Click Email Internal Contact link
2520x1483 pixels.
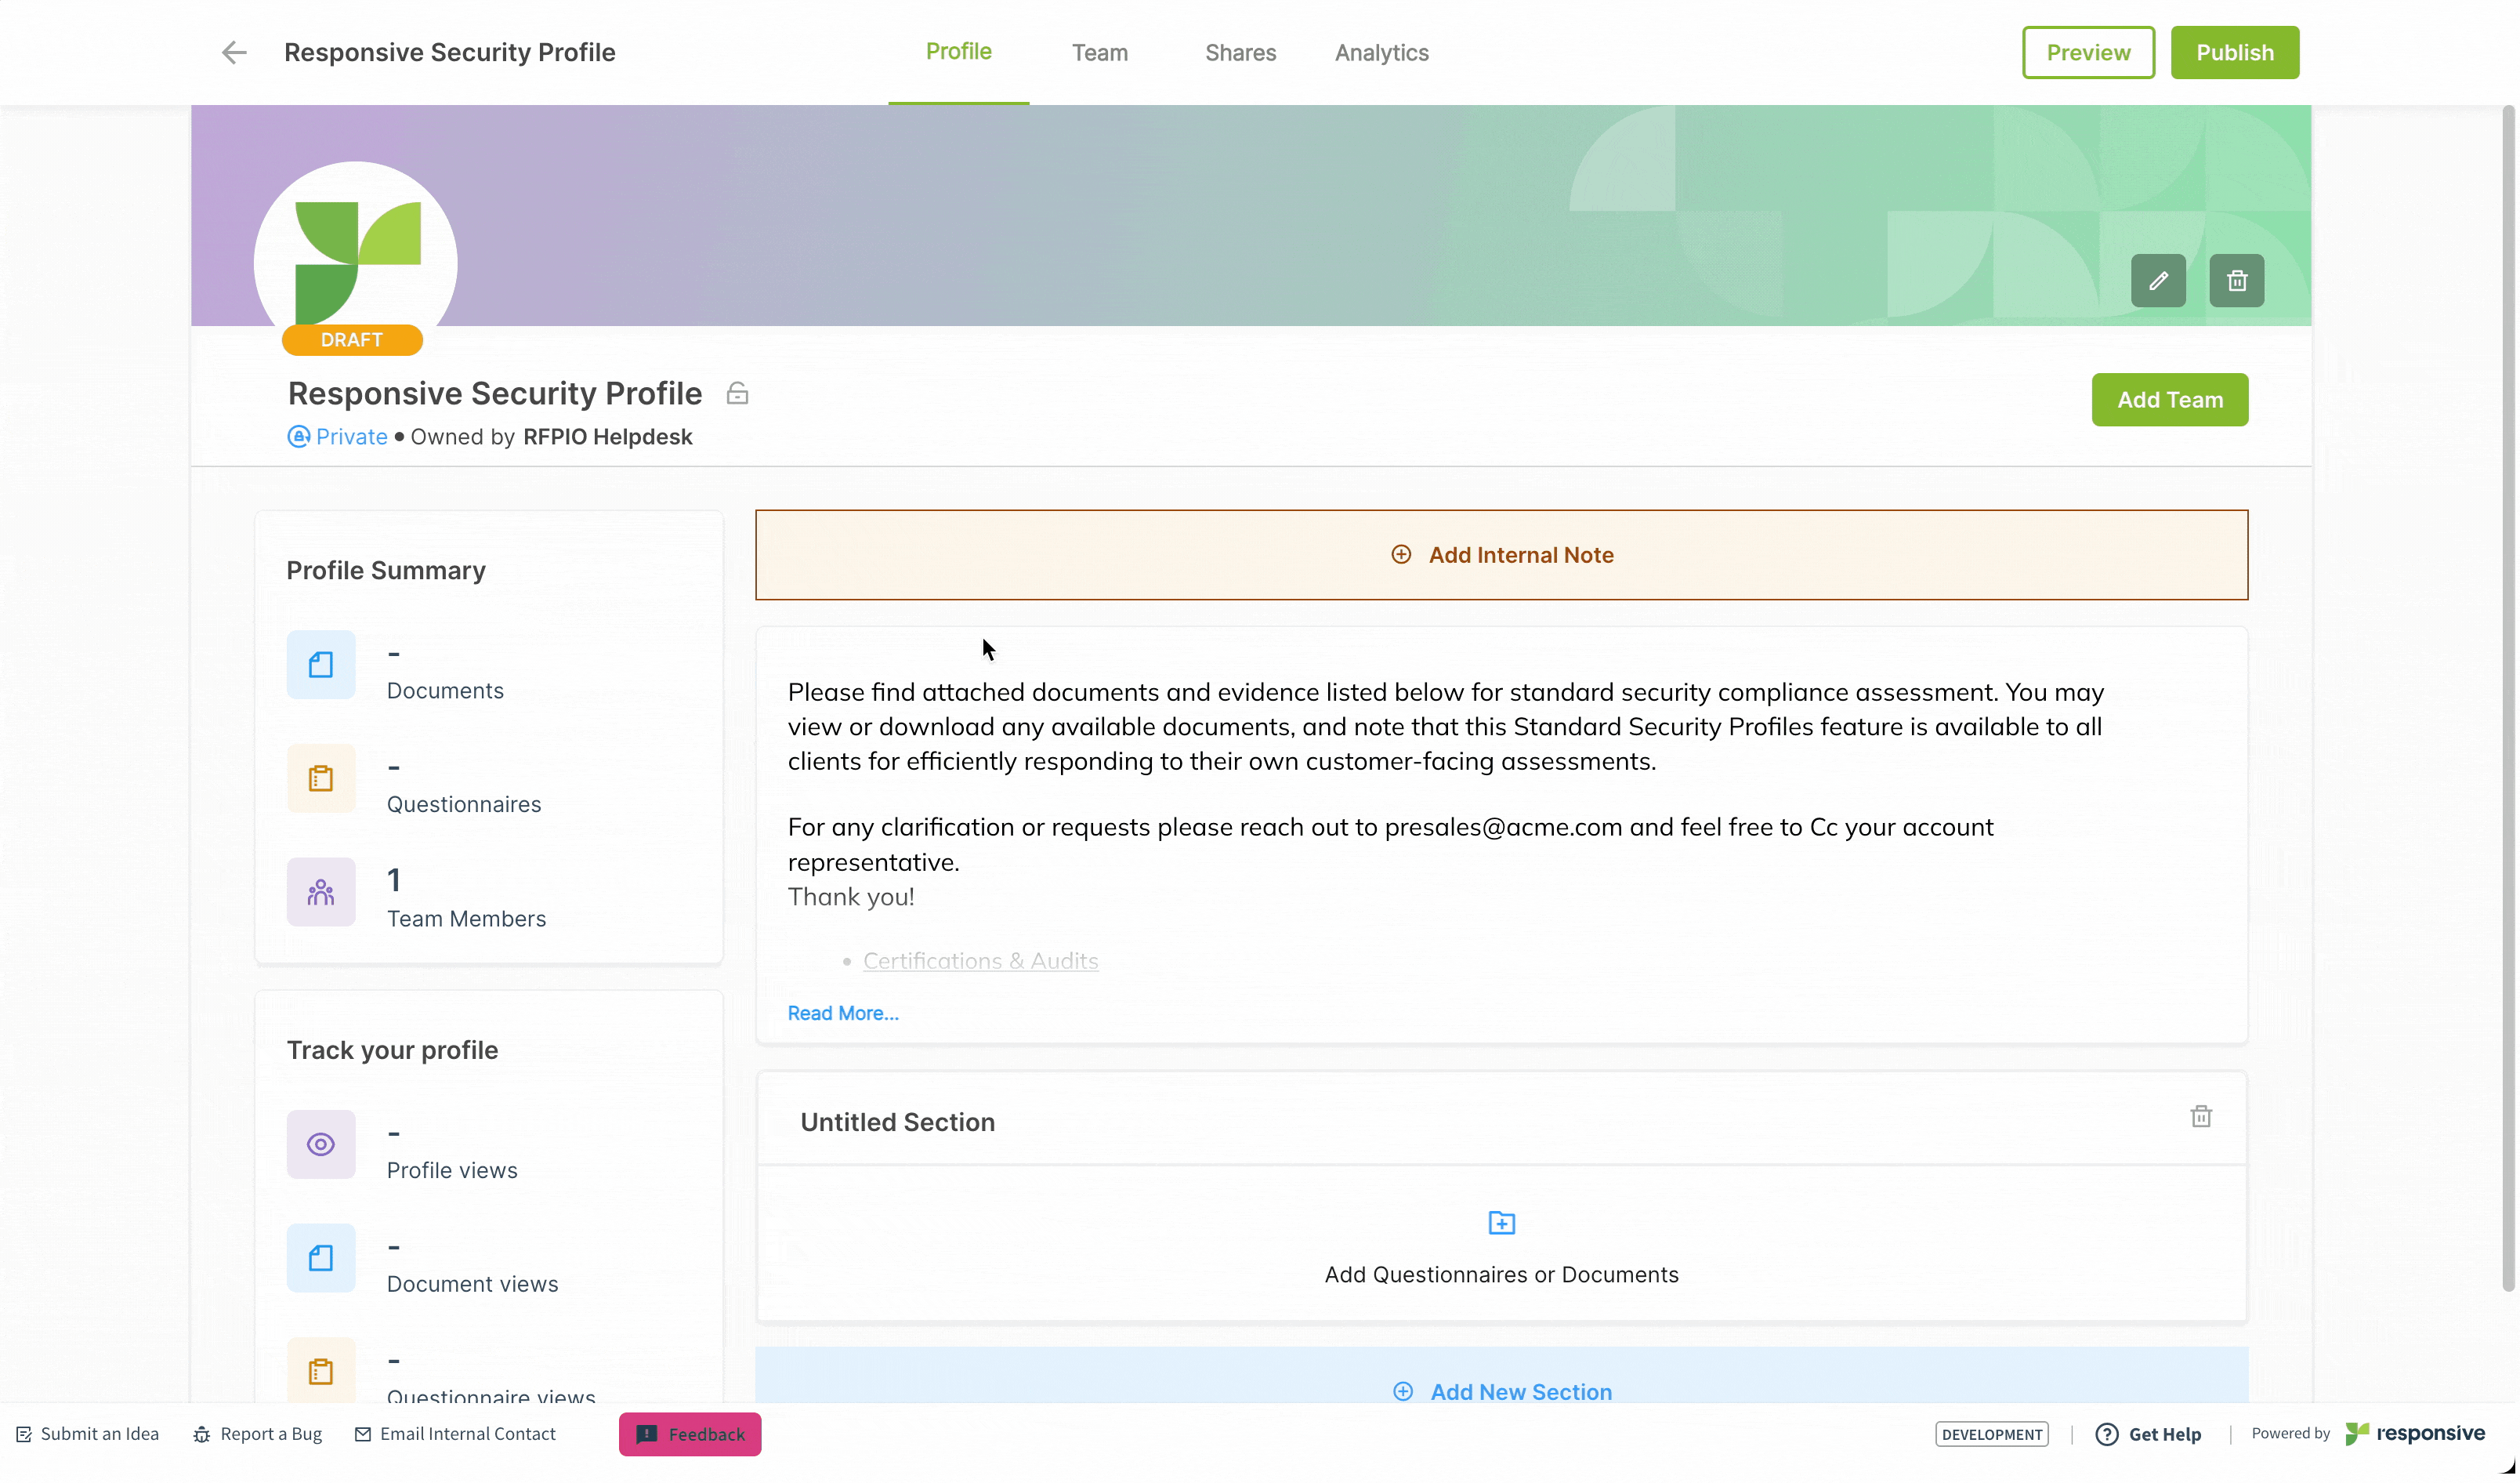(x=467, y=1435)
